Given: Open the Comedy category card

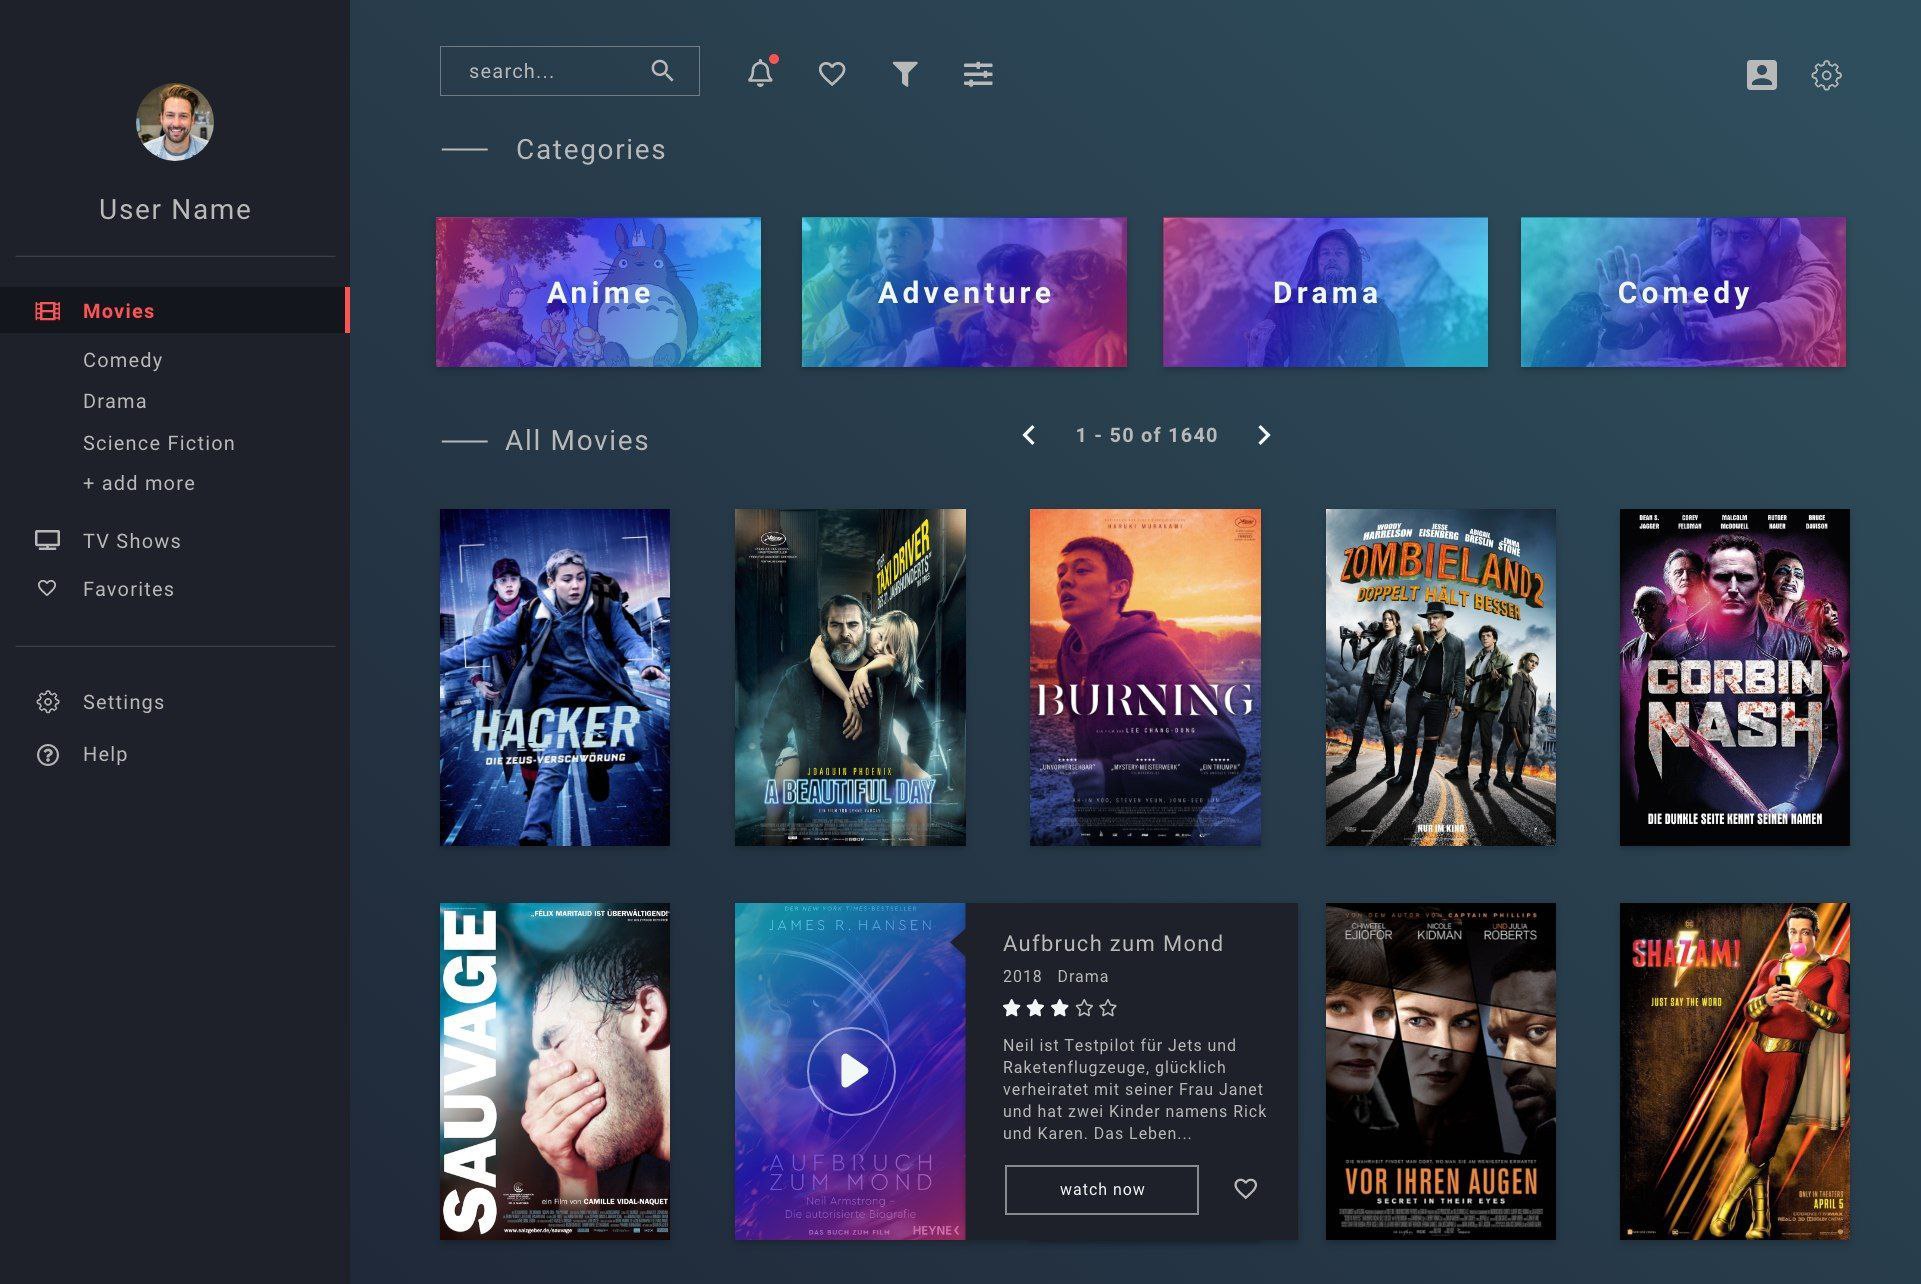Looking at the screenshot, I should pos(1683,292).
